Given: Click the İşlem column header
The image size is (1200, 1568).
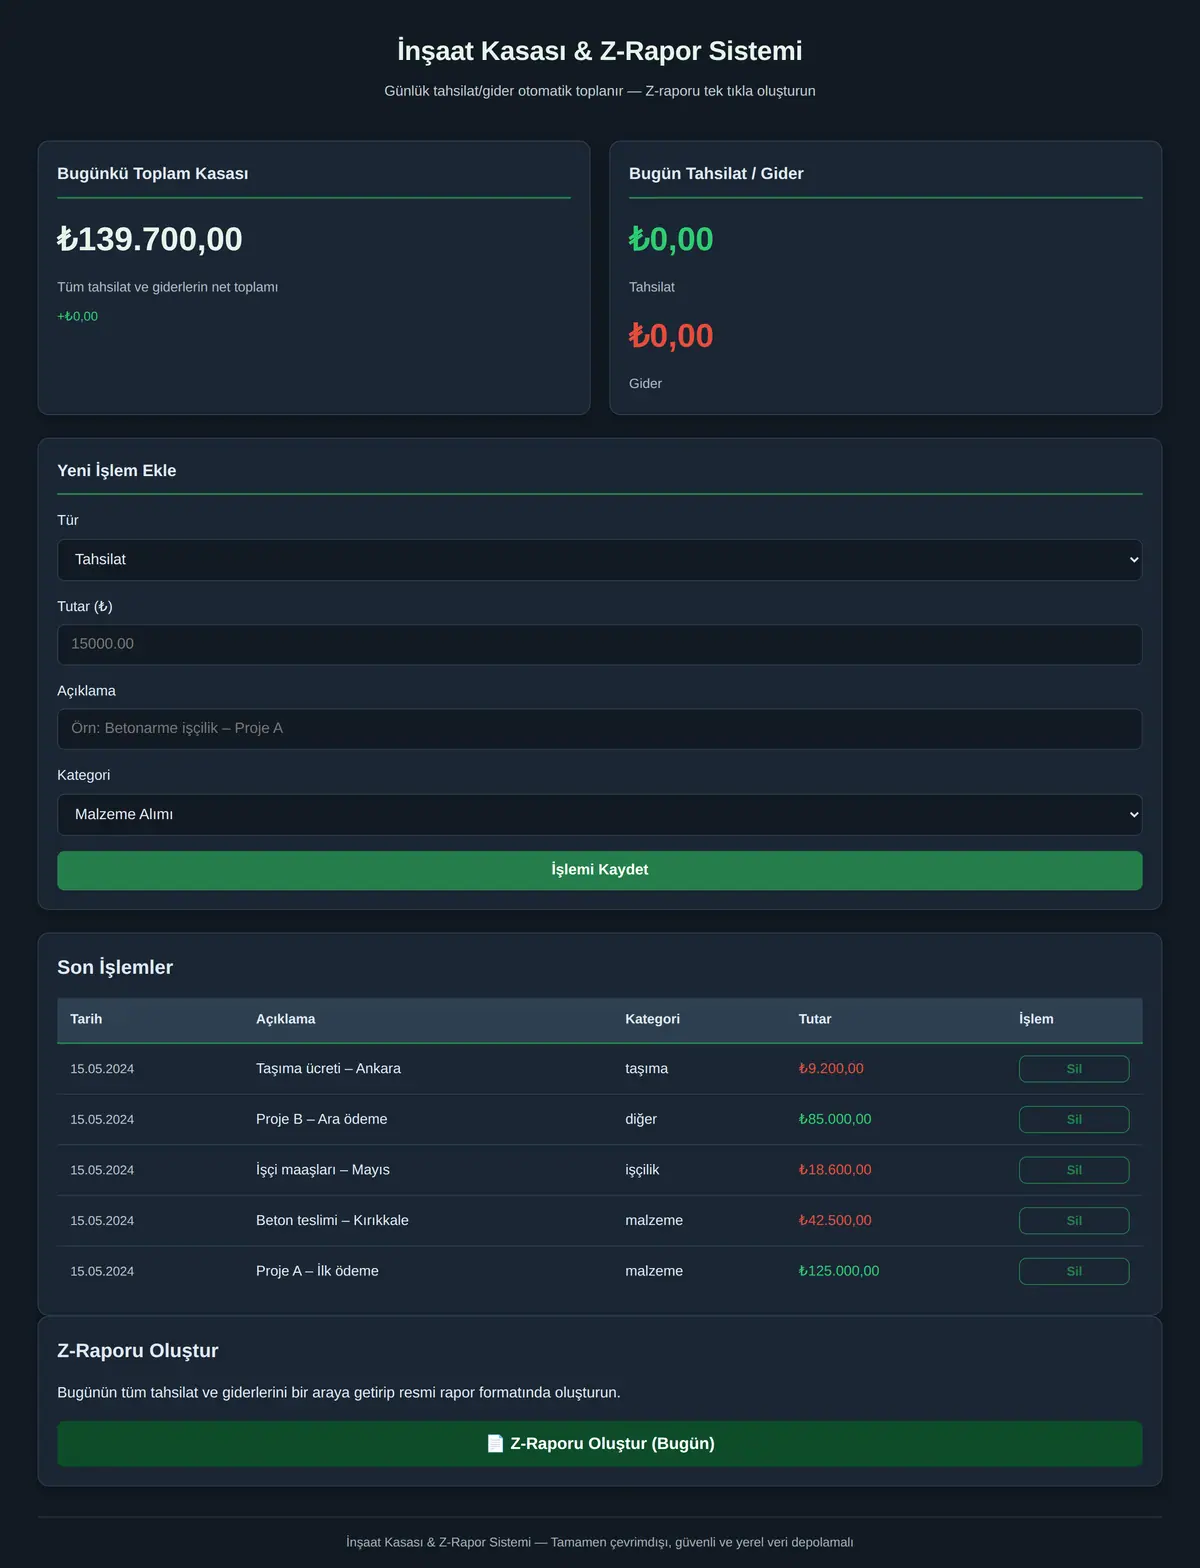Looking at the screenshot, I should tap(1036, 1019).
